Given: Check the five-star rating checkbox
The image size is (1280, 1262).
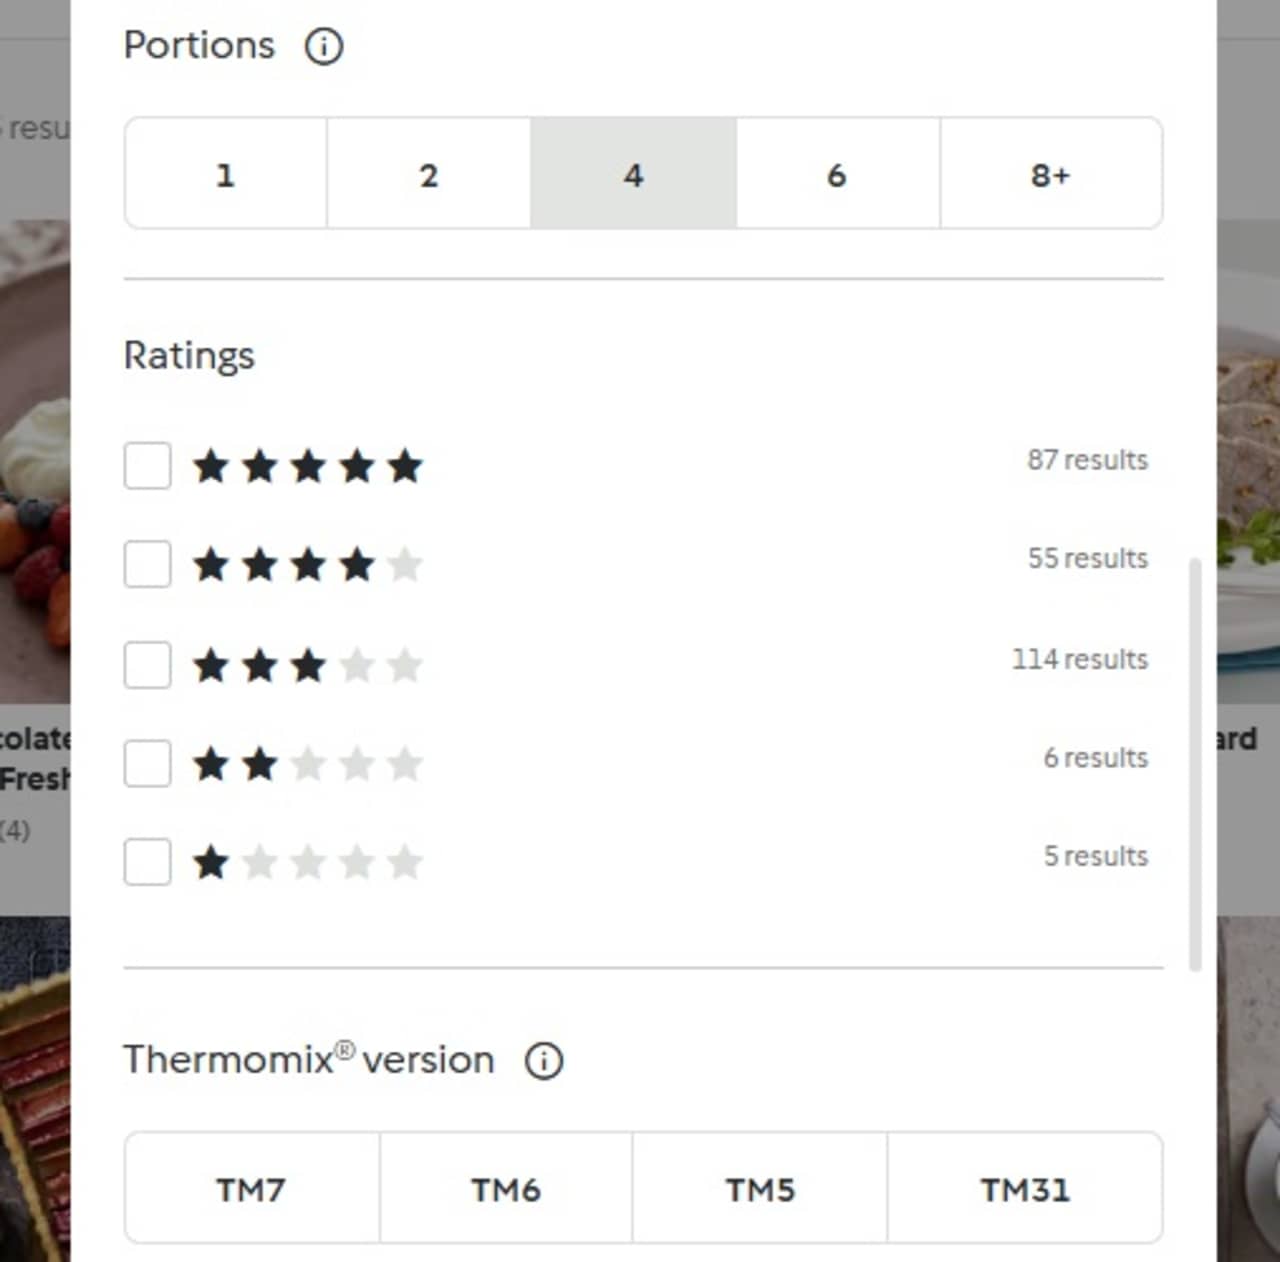Looking at the screenshot, I should 147,466.
